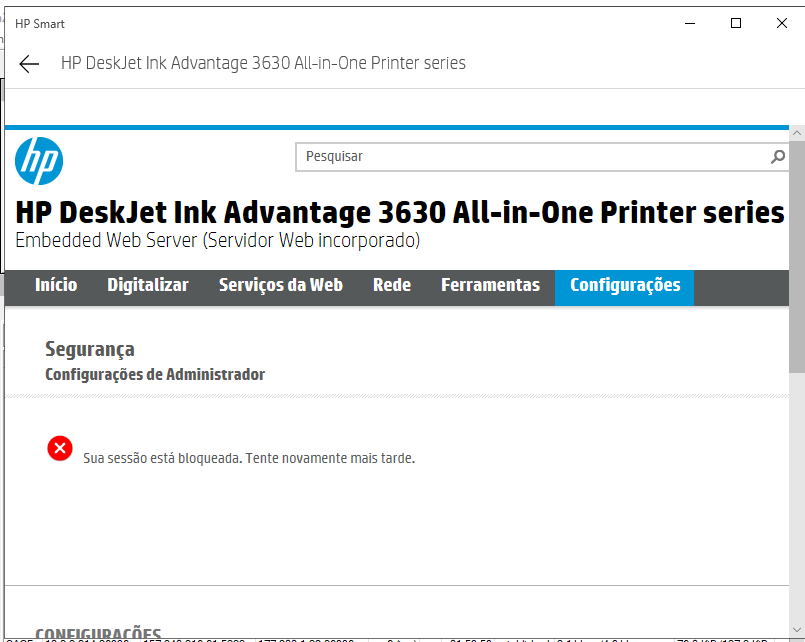Minimize the HP Smart window
805x642 pixels.
coord(688,23)
